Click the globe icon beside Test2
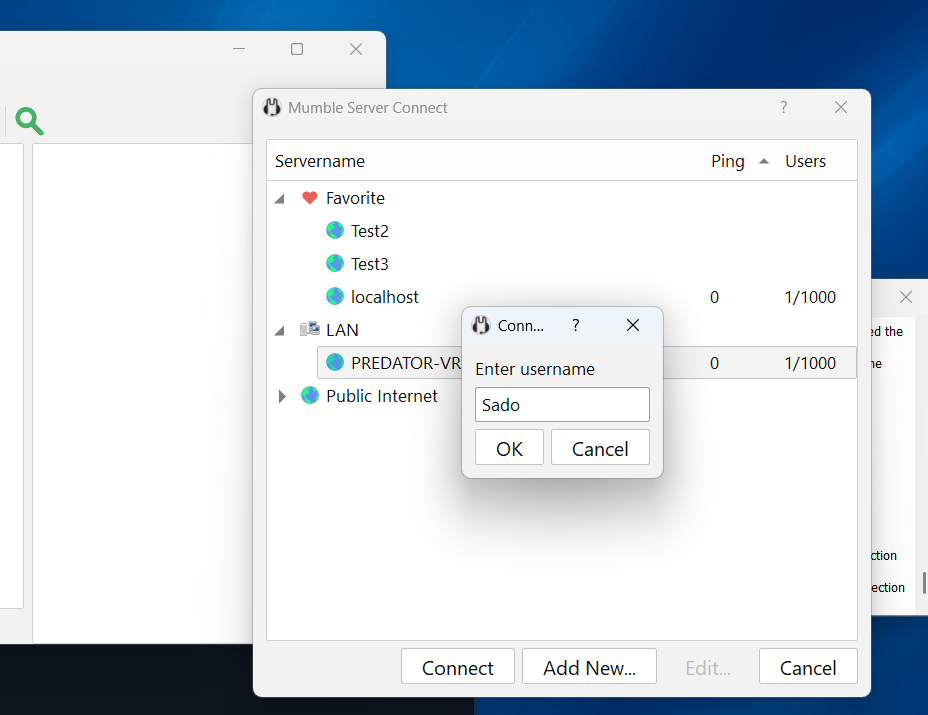The width and height of the screenshot is (928, 715). pyautogui.click(x=335, y=231)
